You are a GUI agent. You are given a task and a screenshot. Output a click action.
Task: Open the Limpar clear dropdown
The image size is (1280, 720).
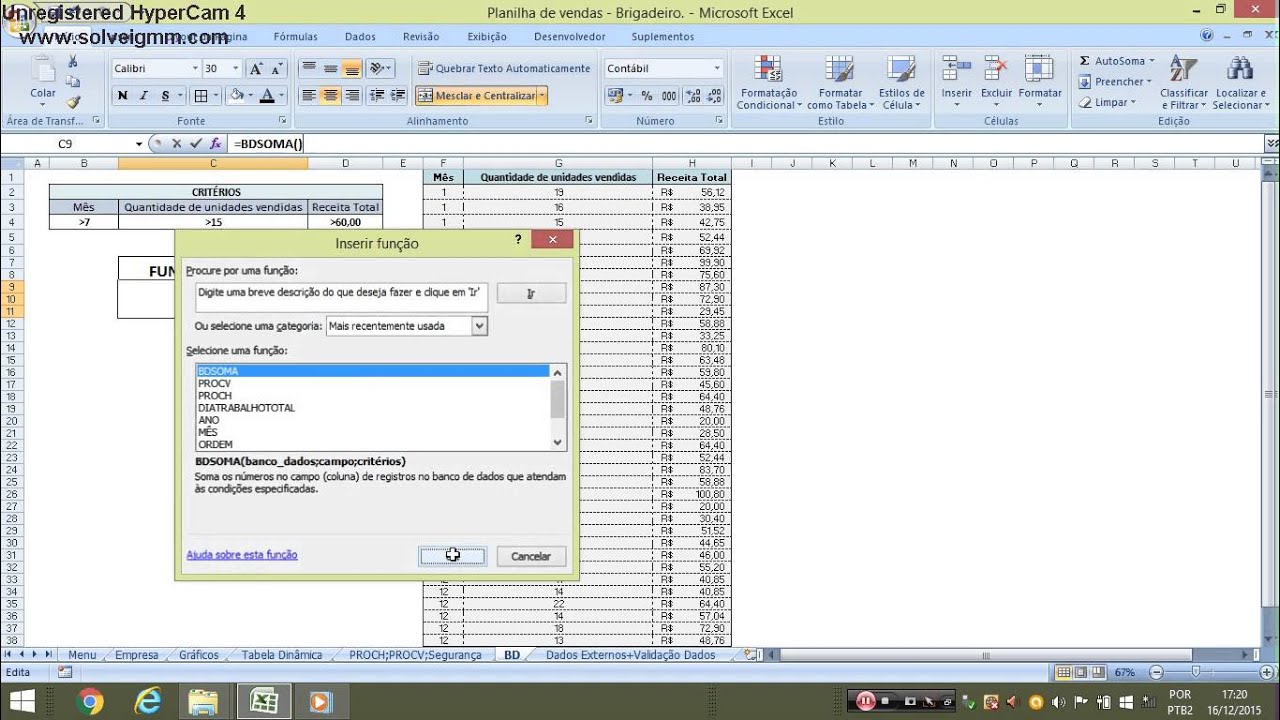(x=1110, y=102)
